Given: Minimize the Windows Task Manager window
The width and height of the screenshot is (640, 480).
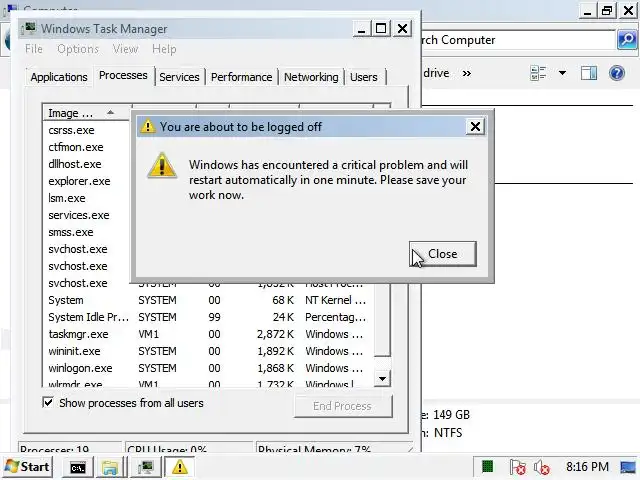Looking at the screenshot, I should point(361,29).
